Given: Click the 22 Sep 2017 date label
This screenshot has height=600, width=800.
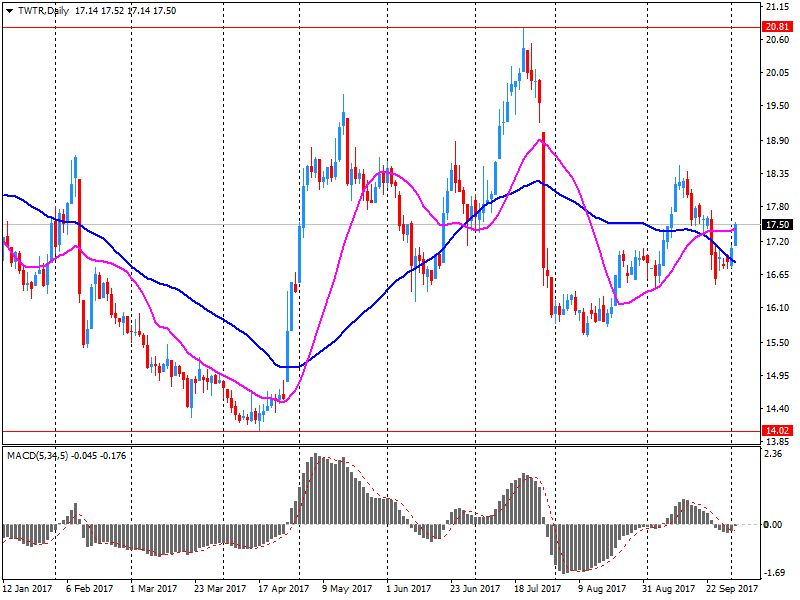Looking at the screenshot, I should click(x=732, y=589).
